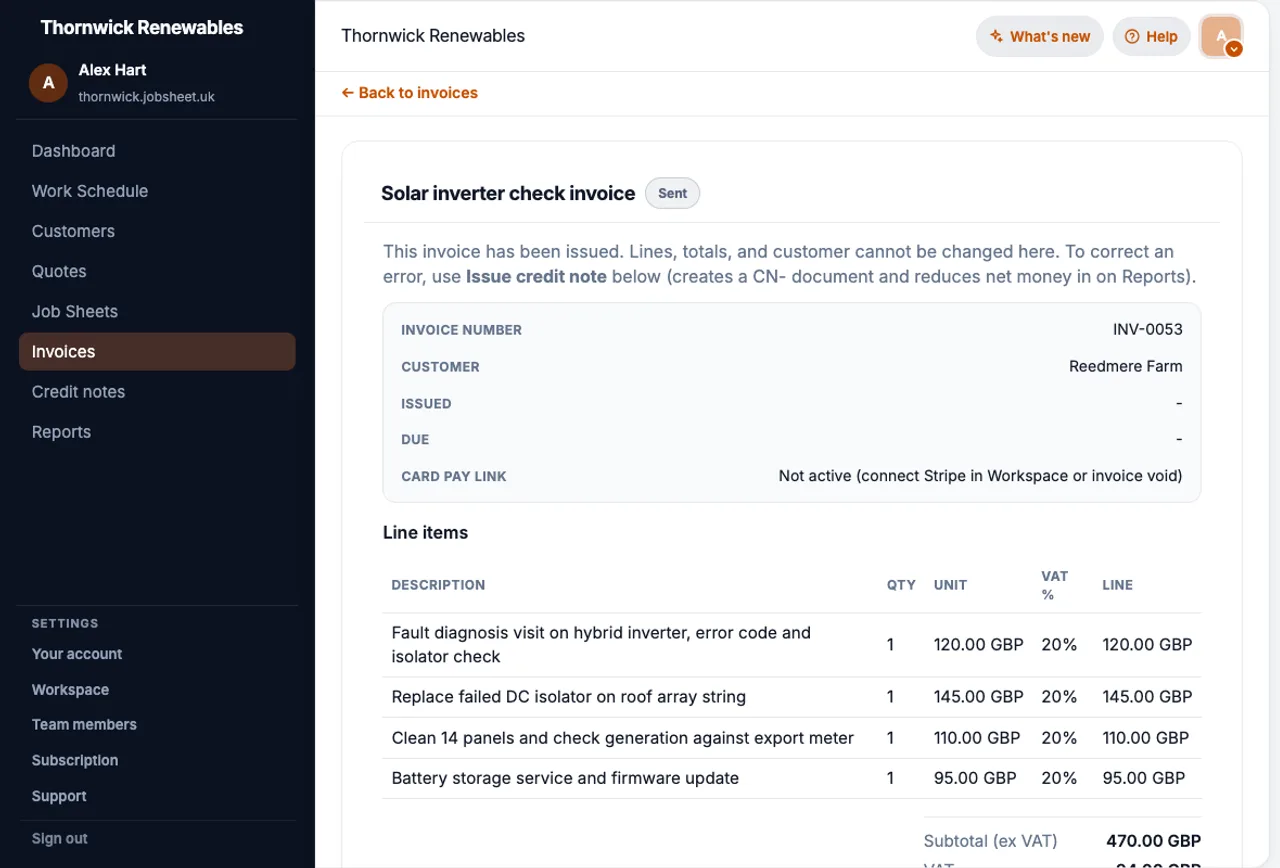Click the question mark Help icon
Image resolution: width=1280 pixels, height=868 pixels.
(1132, 37)
